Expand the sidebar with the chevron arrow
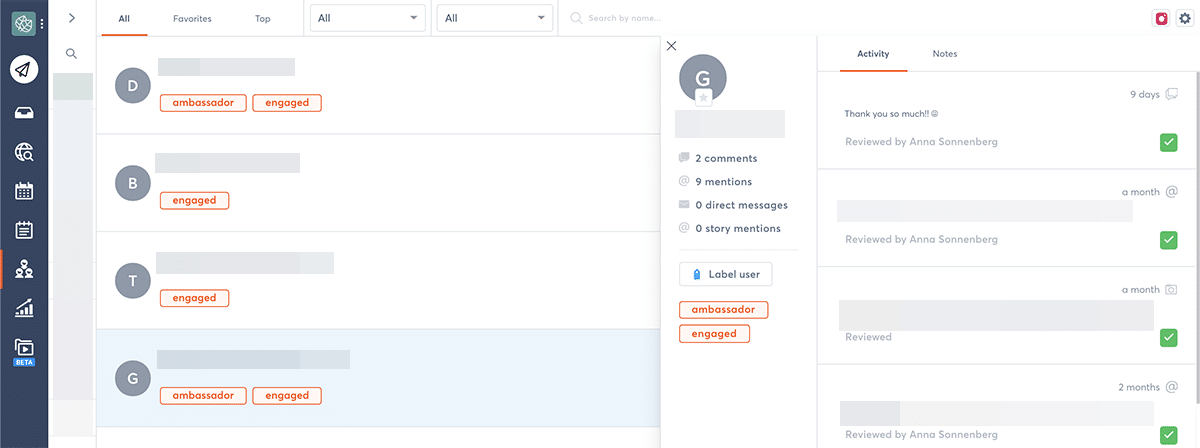Viewport: 1200px width, 448px height. click(72, 18)
